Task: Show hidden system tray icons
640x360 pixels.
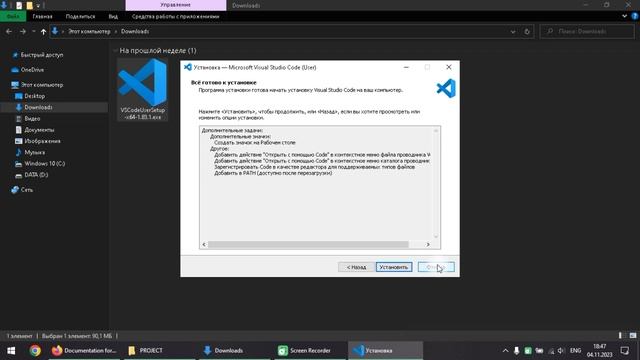Action: 505,351
